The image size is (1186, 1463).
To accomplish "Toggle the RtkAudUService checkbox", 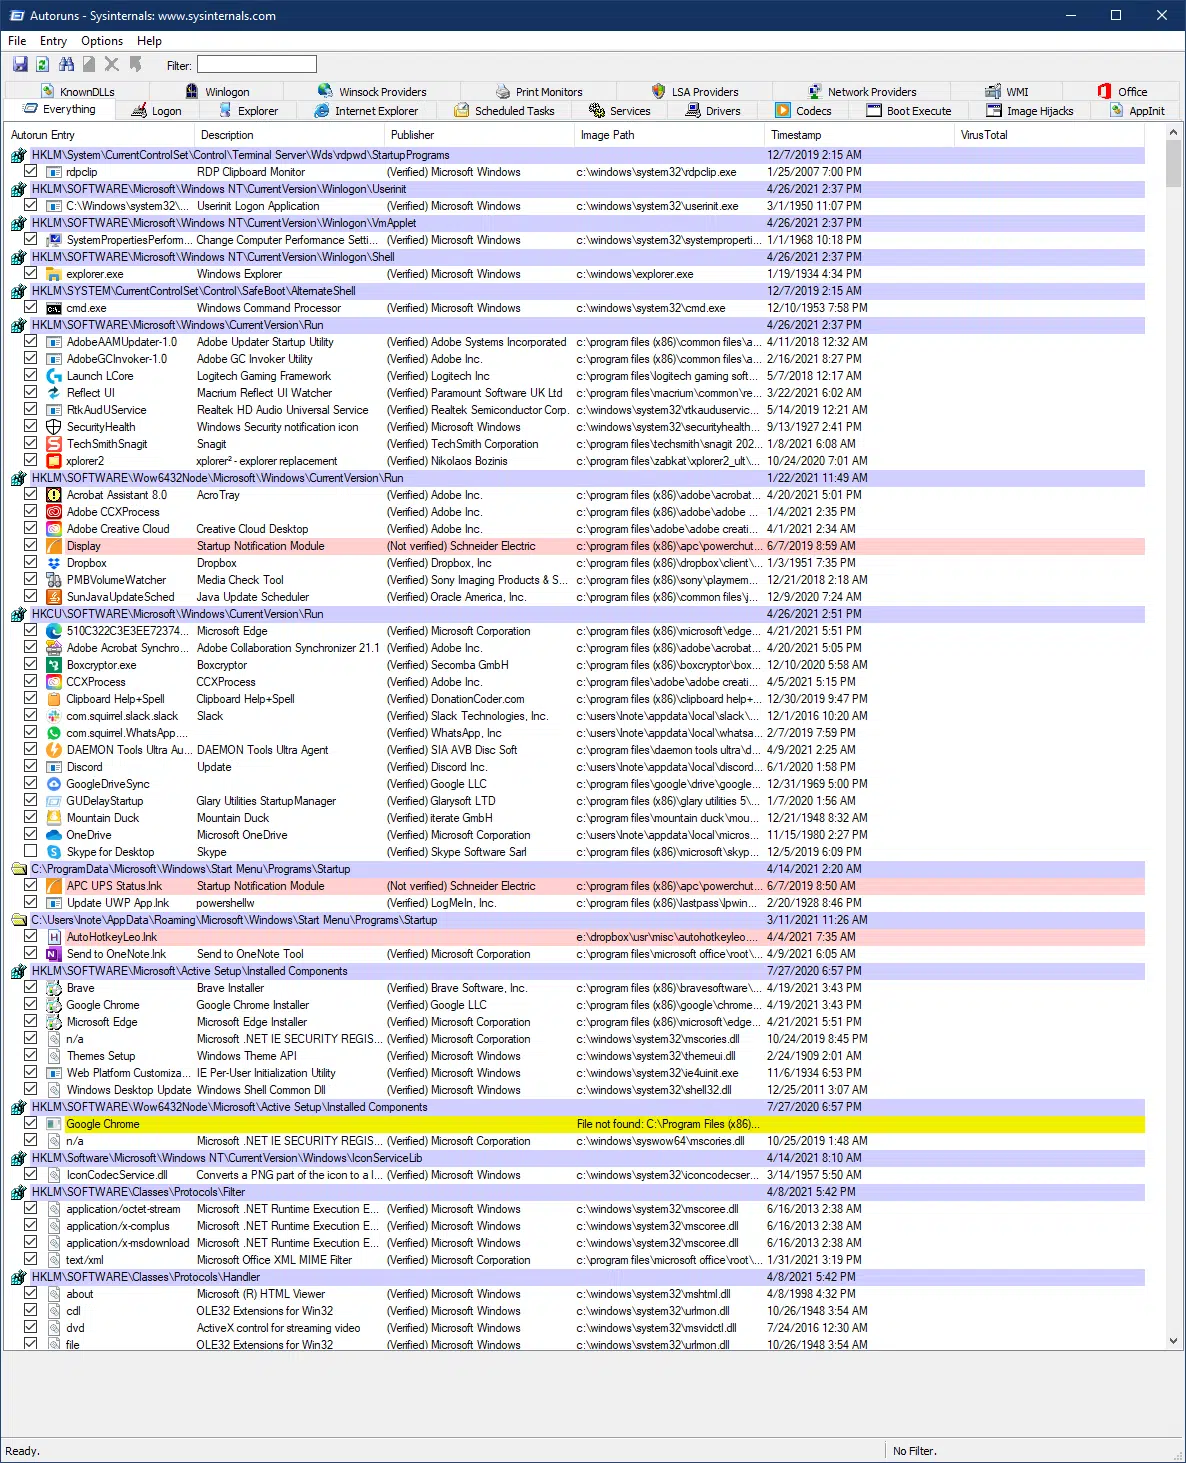I will (x=31, y=410).
